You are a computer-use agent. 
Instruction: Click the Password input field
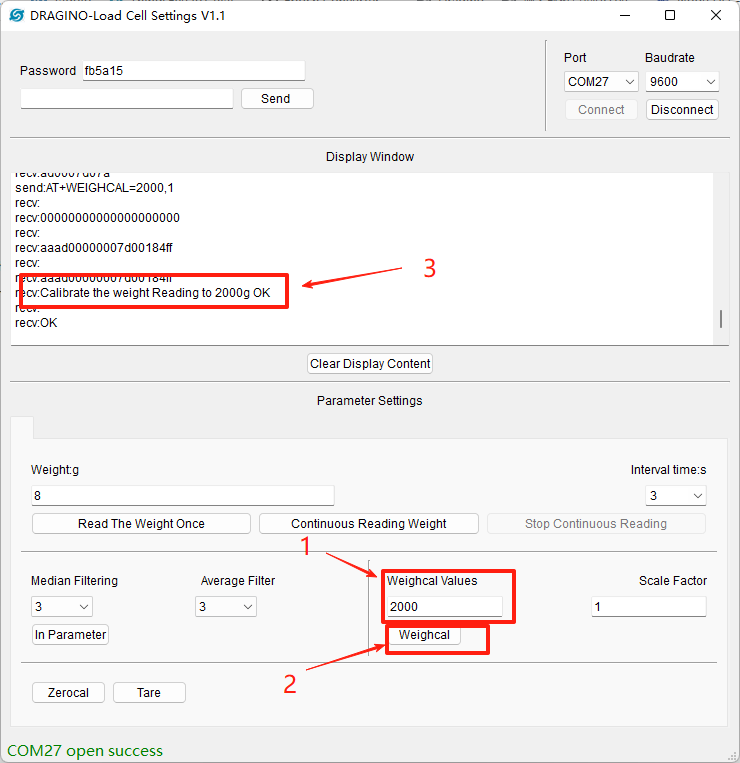194,71
